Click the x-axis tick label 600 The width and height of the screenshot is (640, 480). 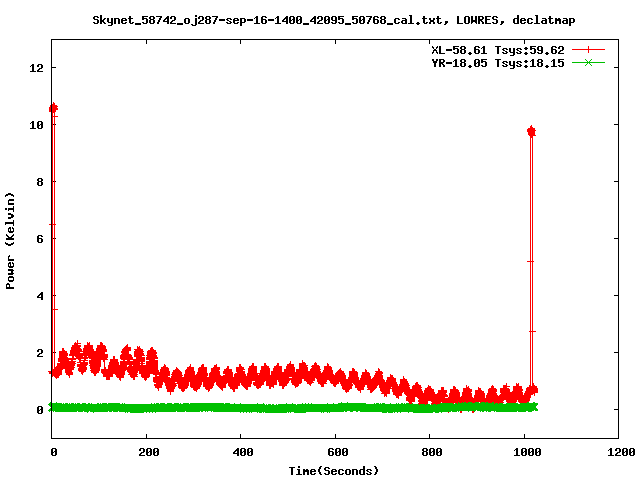337,452
